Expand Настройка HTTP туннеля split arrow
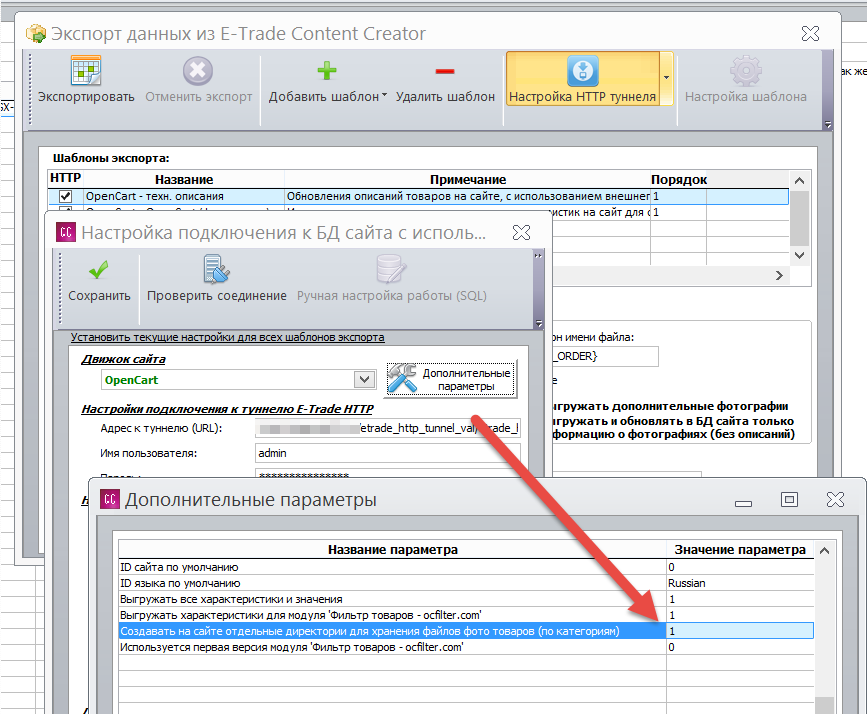The width and height of the screenshot is (867, 715). tap(666, 78)
